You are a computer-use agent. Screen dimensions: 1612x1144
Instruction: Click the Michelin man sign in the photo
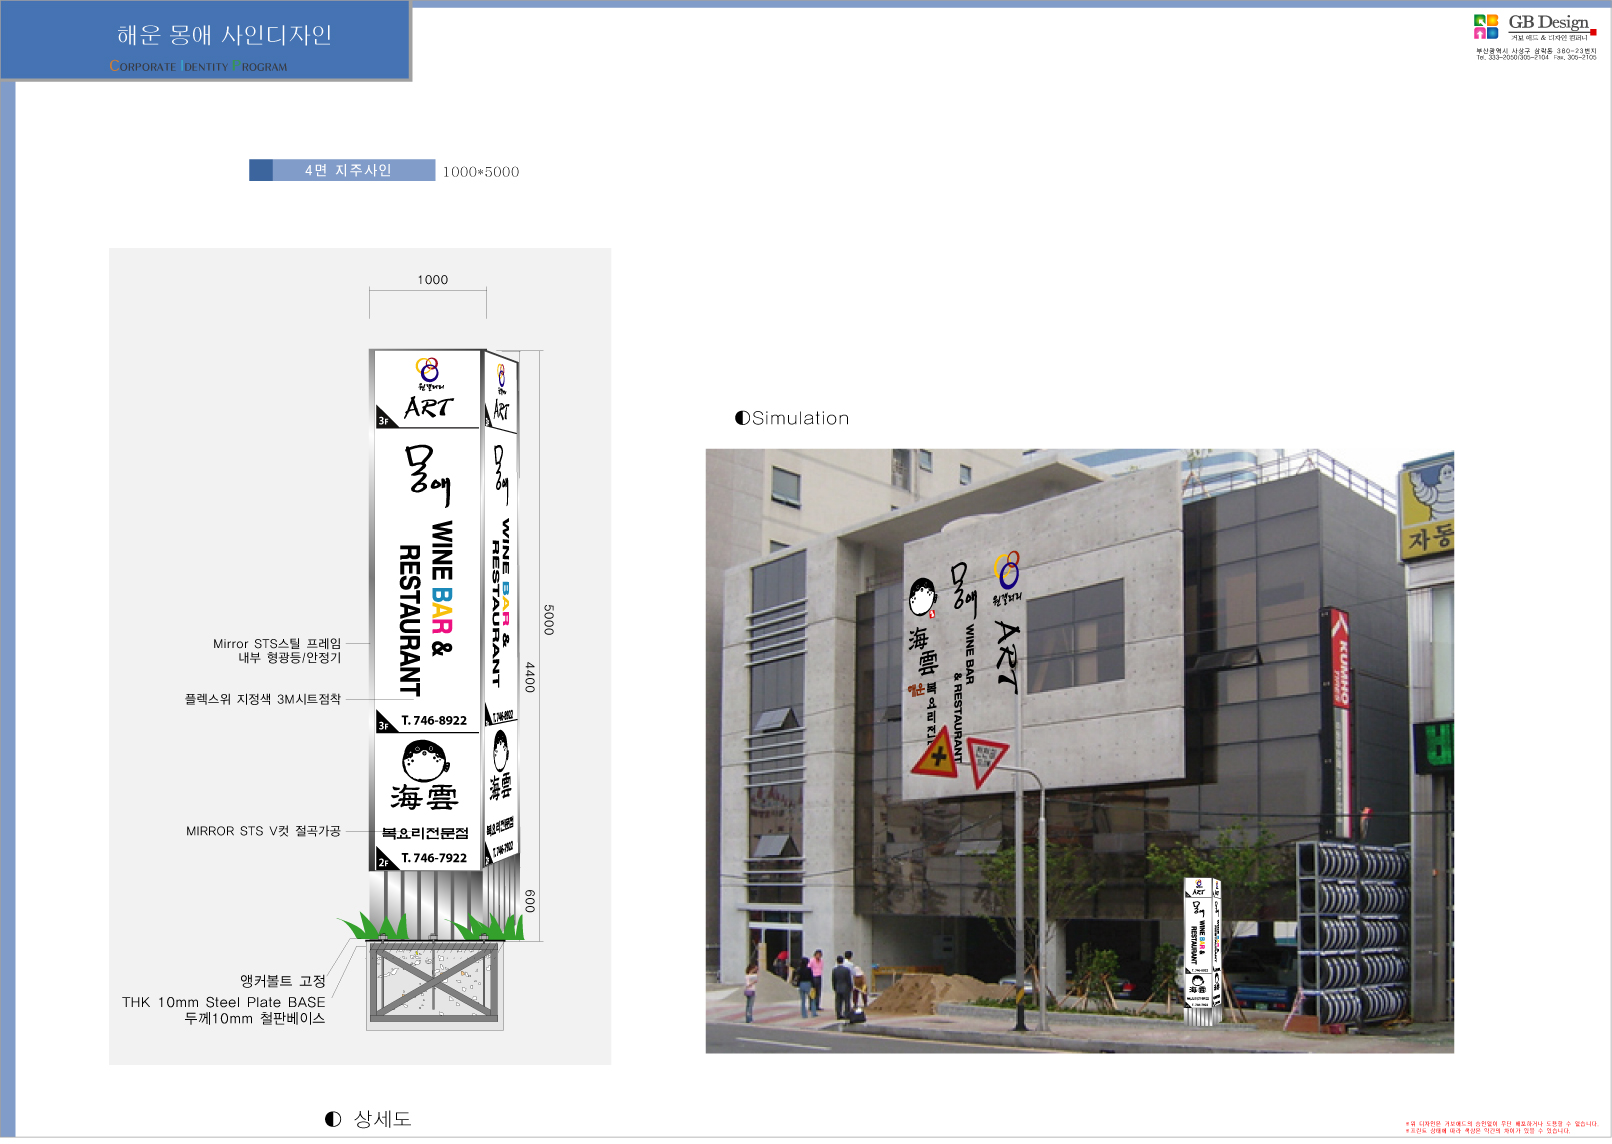coord(1428,507)
